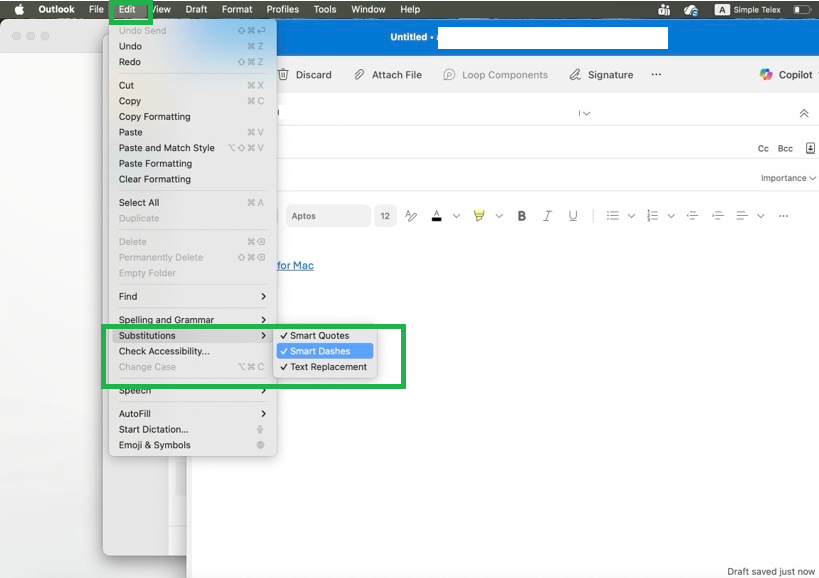Open the Help menu
The height and width of the screenshot is (578, 819).
click(410, 9)
